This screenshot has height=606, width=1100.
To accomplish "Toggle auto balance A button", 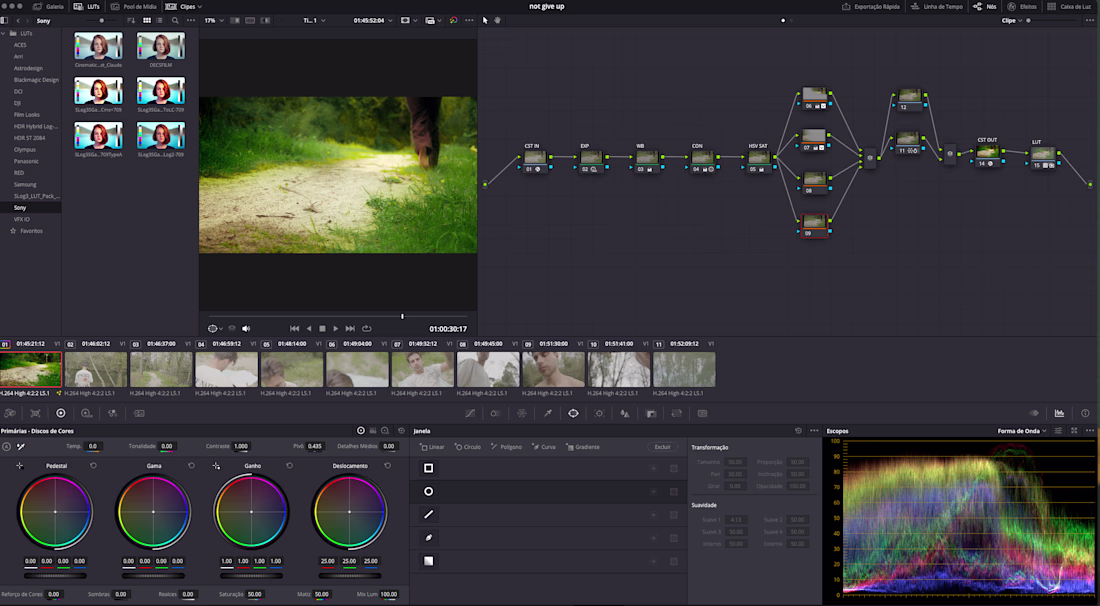I will [x=6, y=446].
